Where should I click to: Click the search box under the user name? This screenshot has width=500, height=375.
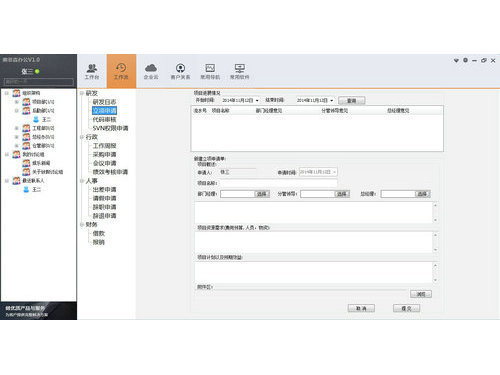[39, 82]
